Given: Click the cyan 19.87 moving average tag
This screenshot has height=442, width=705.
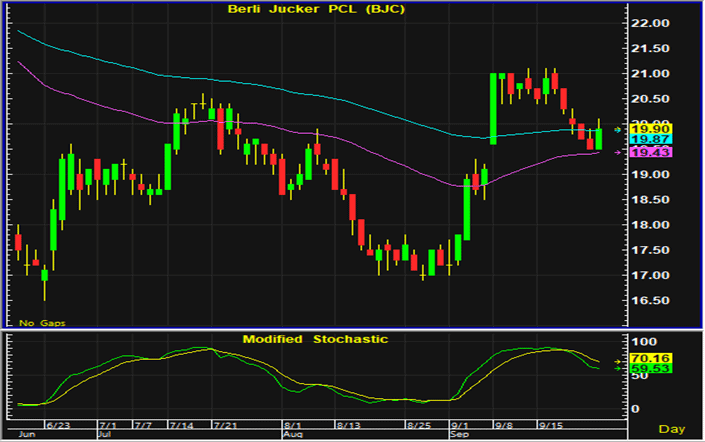Looking at the screenshot, I should (x=654, y=141).
